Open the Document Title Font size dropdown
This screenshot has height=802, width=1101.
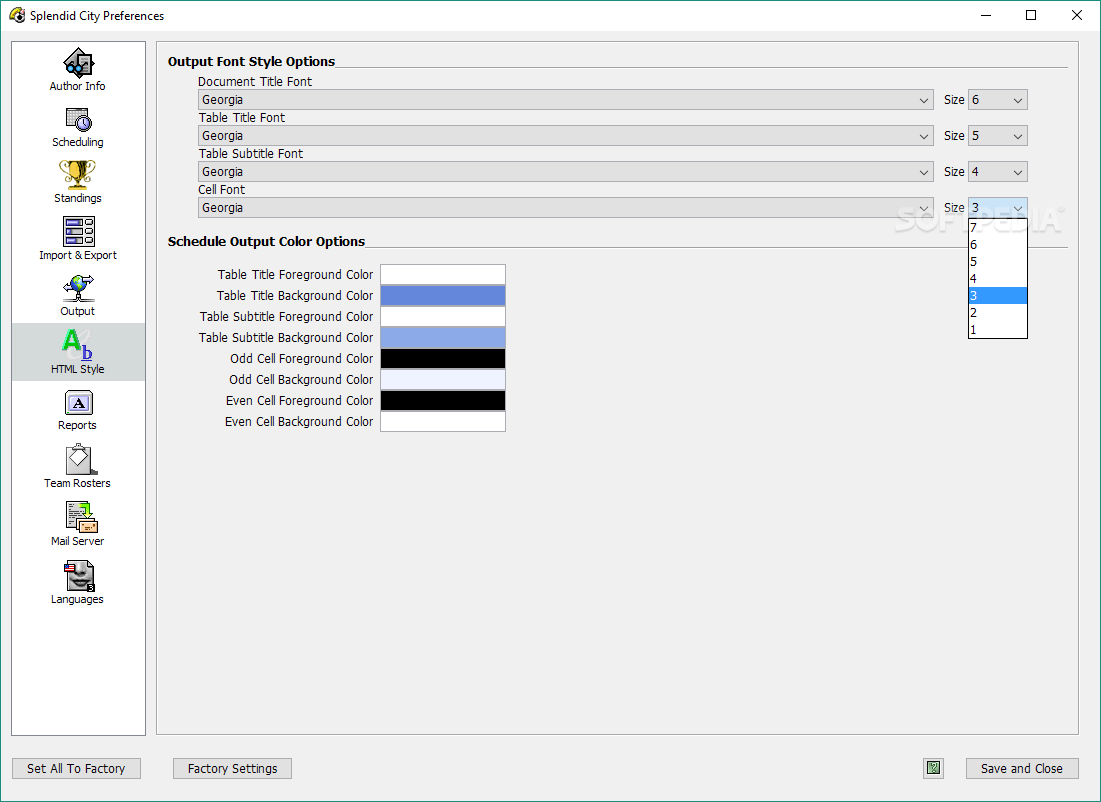tap(998, 100)
